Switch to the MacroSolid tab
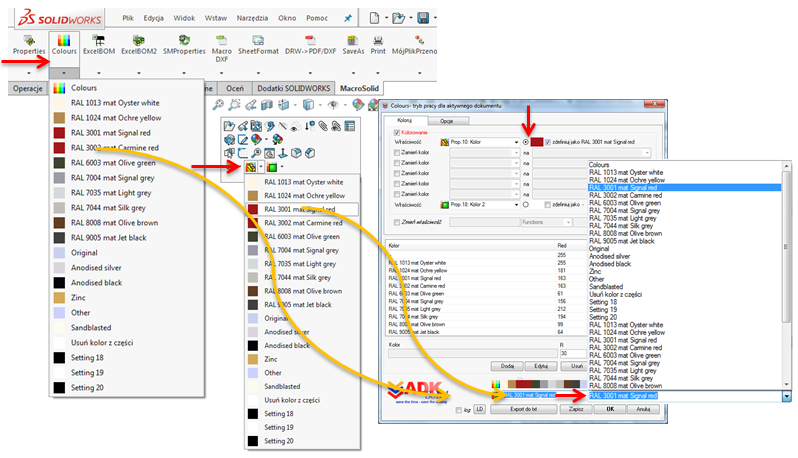Viewport: 798px width, 458px height. [359, 88]
